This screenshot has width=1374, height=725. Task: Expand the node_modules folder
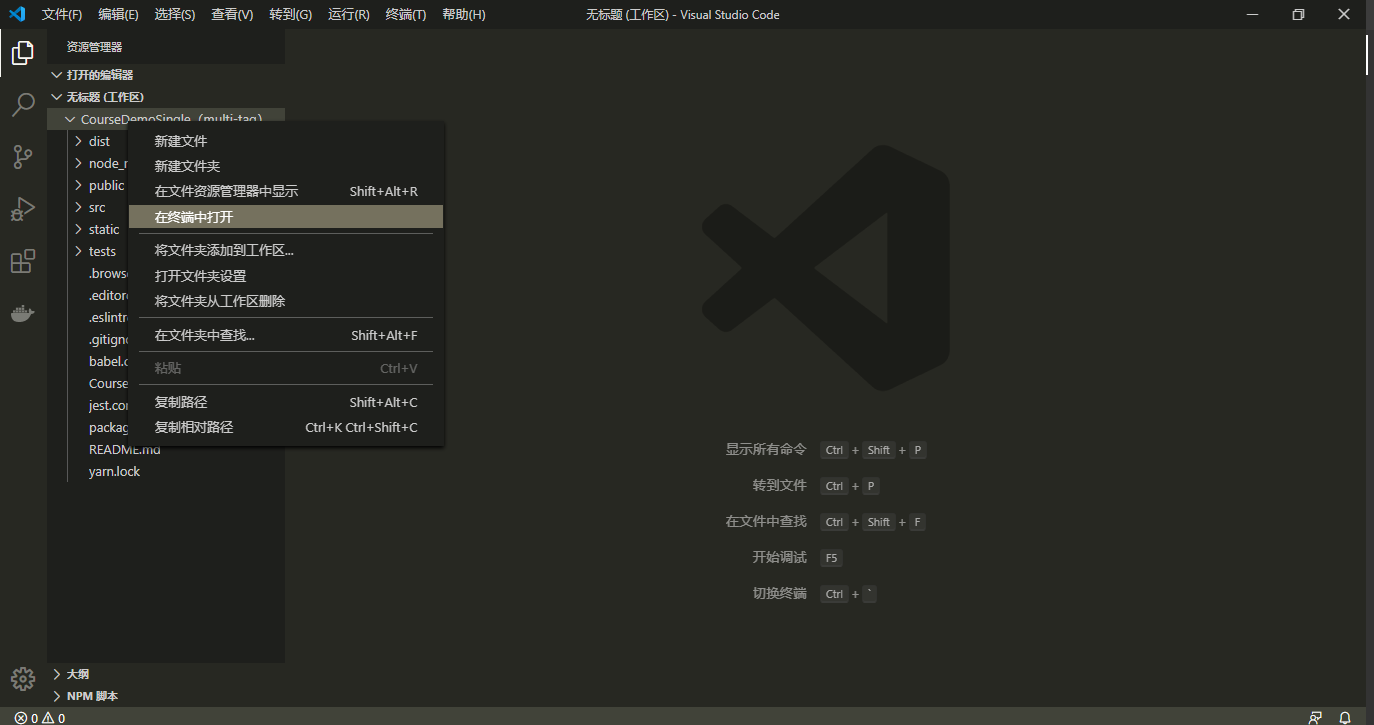[x=79, y=163]
